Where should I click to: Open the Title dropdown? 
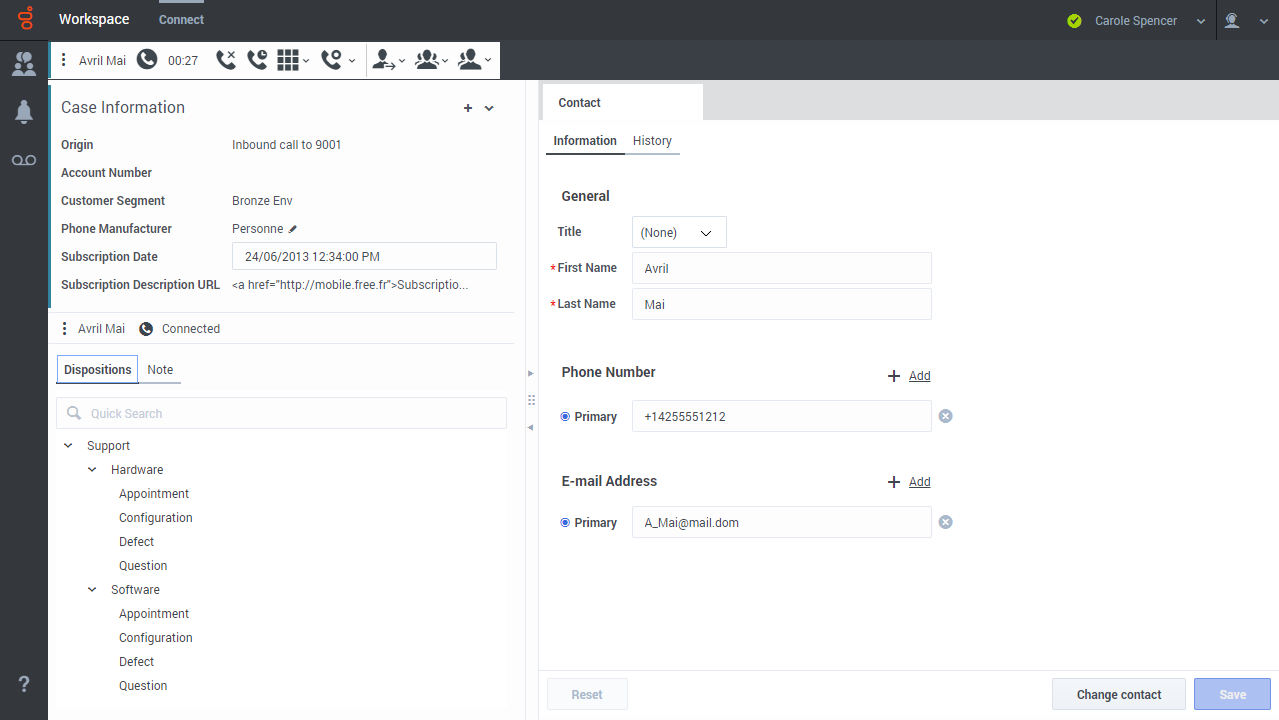tap(679, 232)
